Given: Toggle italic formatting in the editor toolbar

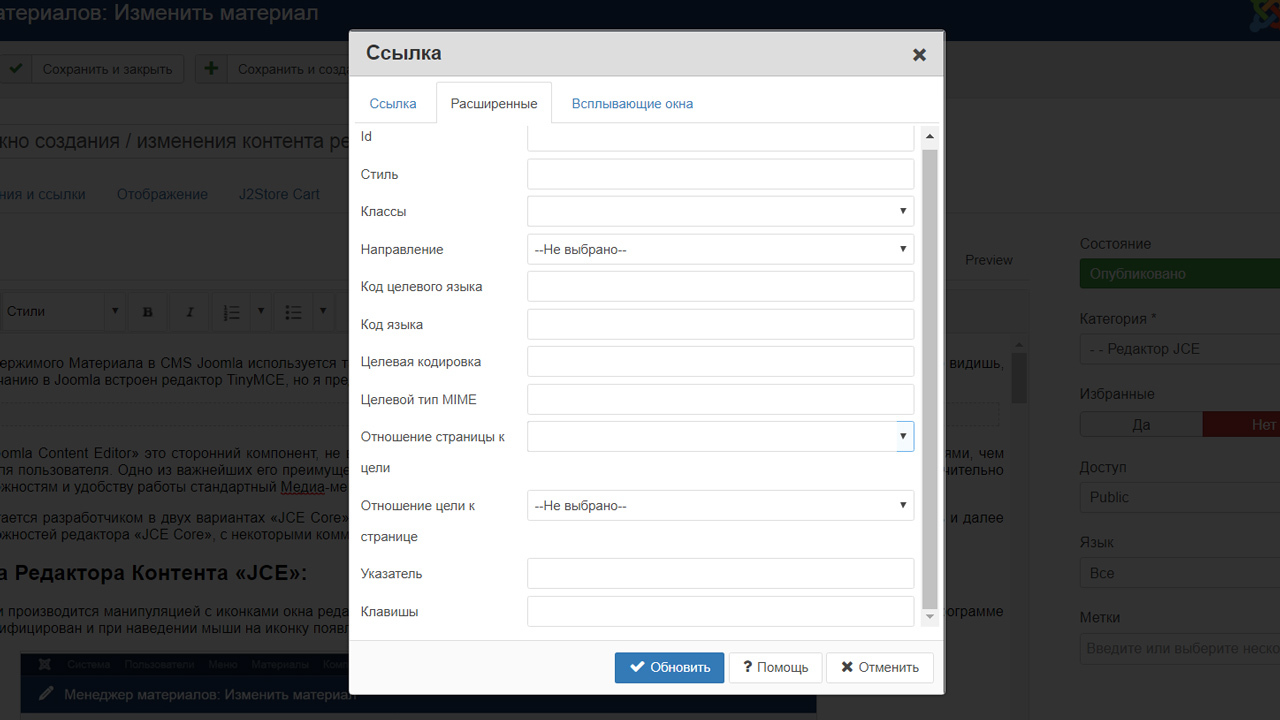Looking at the screenshot, I should (190, 312).
